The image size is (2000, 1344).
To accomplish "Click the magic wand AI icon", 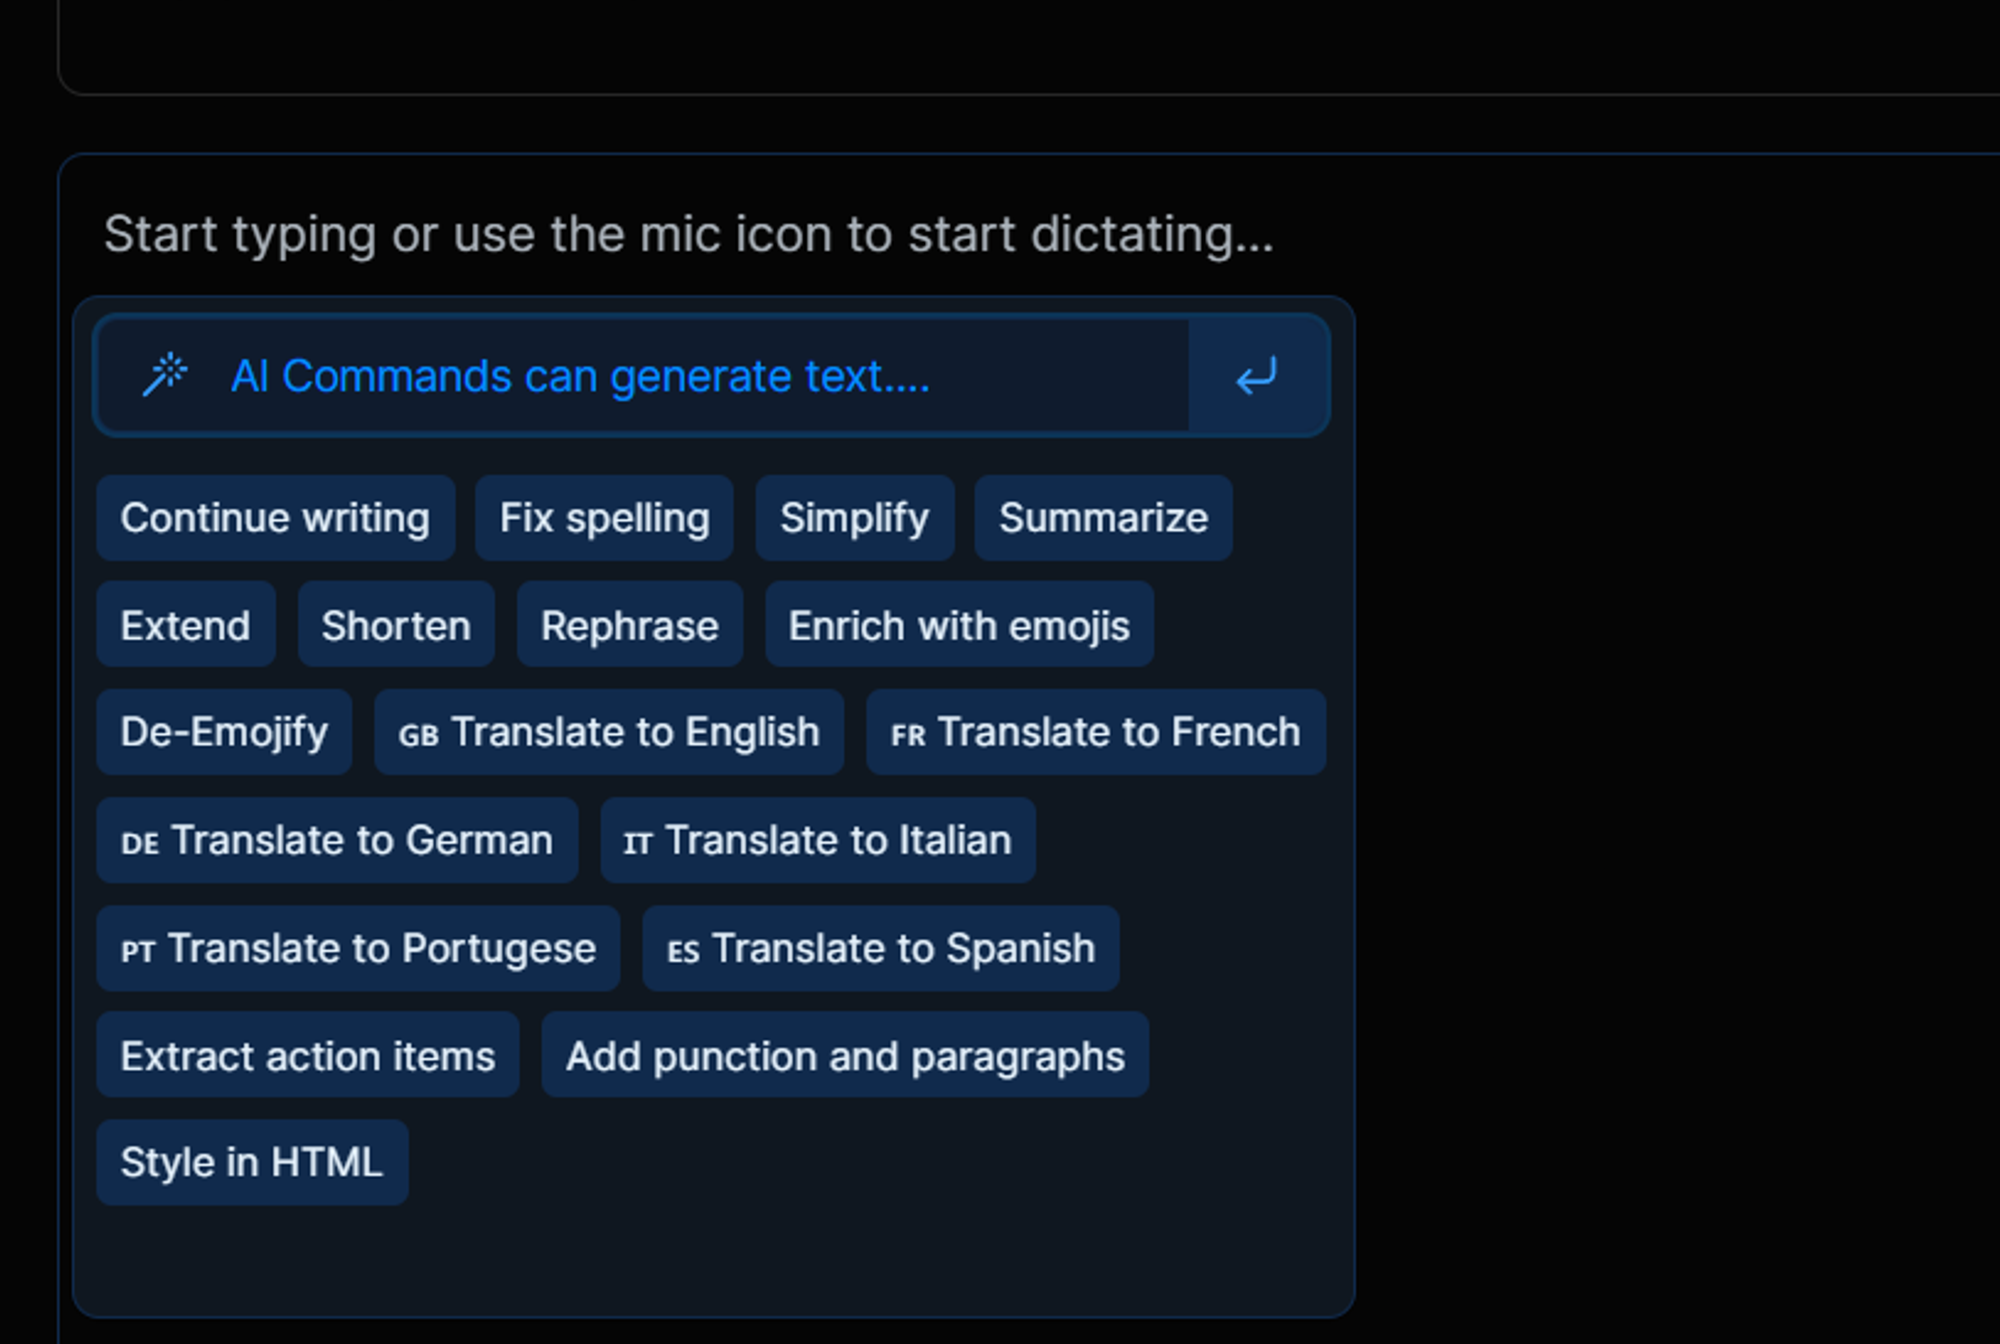I will coord(165,376).
